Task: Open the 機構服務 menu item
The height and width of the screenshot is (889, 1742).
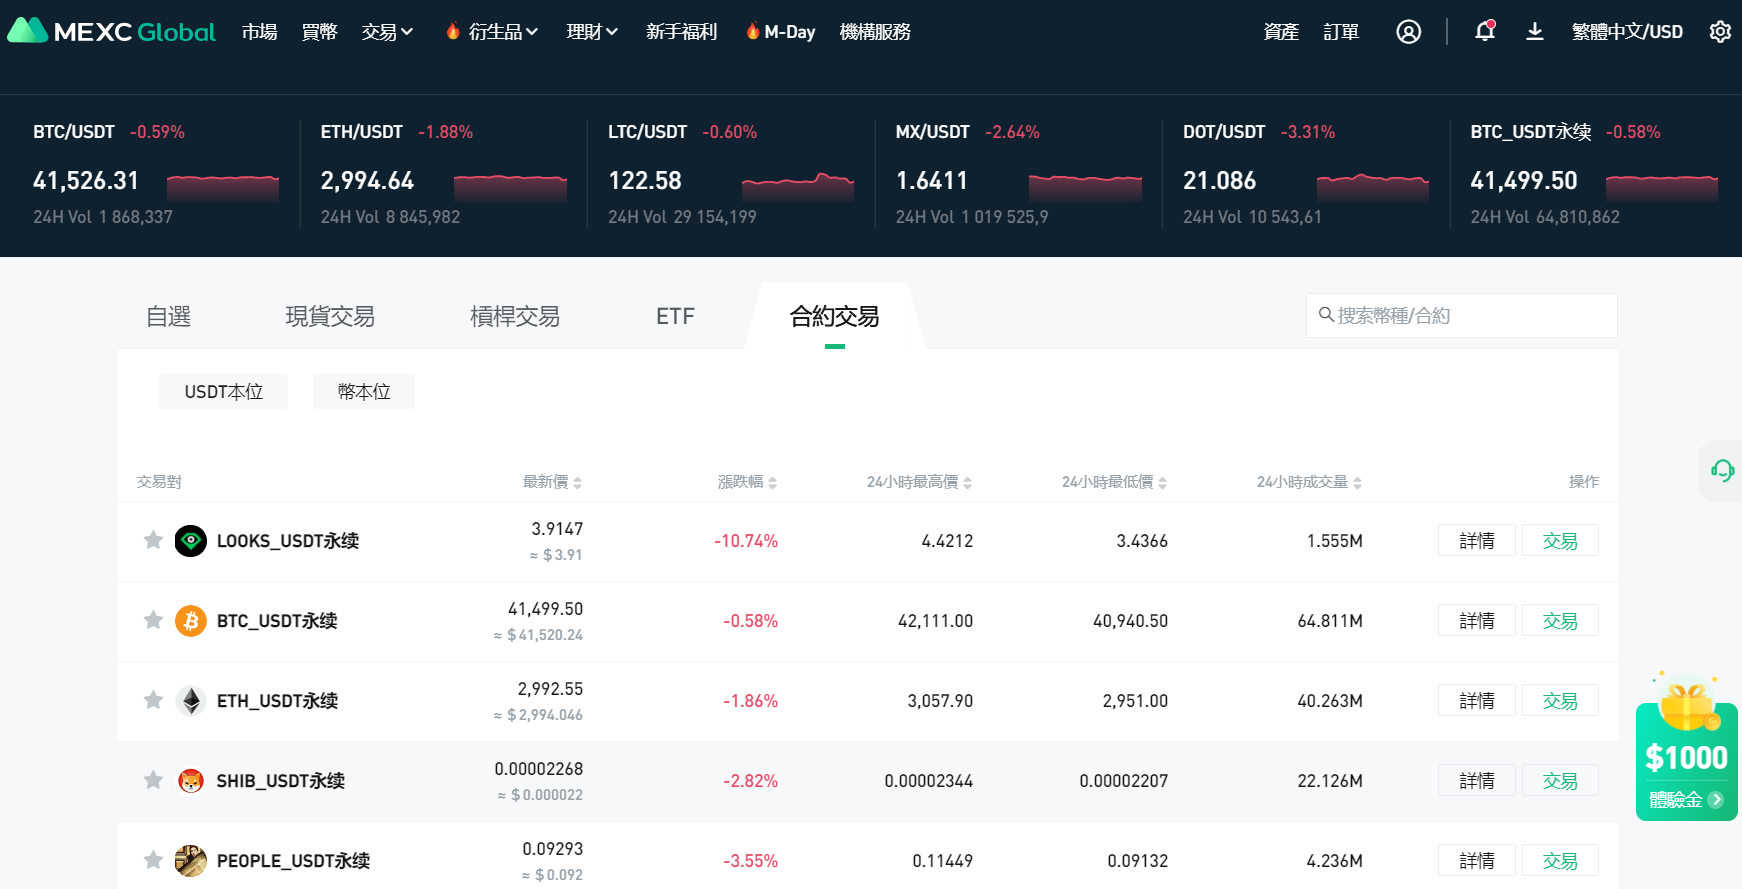Action: point(875,32)
